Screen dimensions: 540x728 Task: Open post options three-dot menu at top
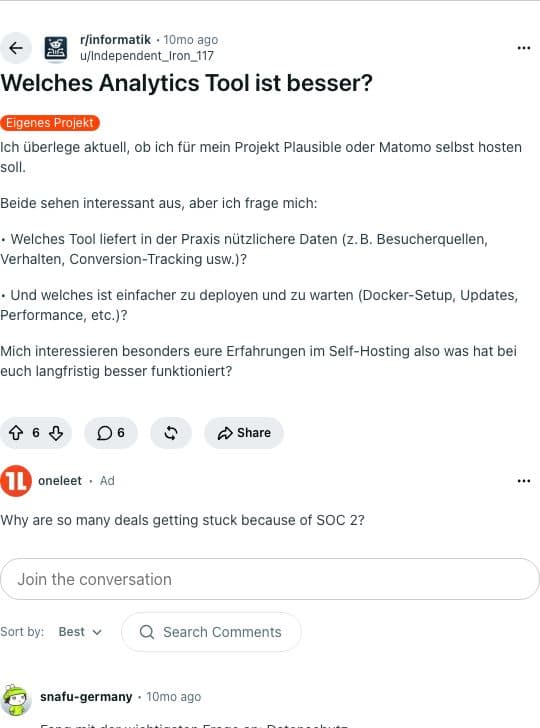[524, 48]
